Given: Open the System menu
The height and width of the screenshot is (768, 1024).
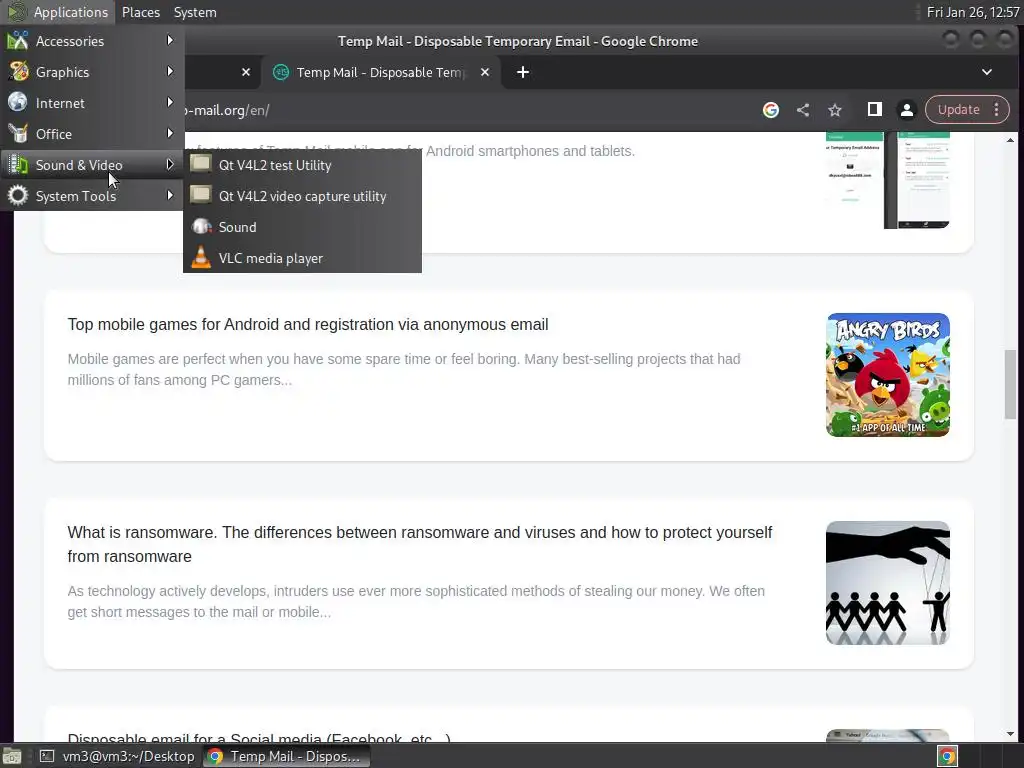Looking at the screenshot, I should click(x=195, y=12).
